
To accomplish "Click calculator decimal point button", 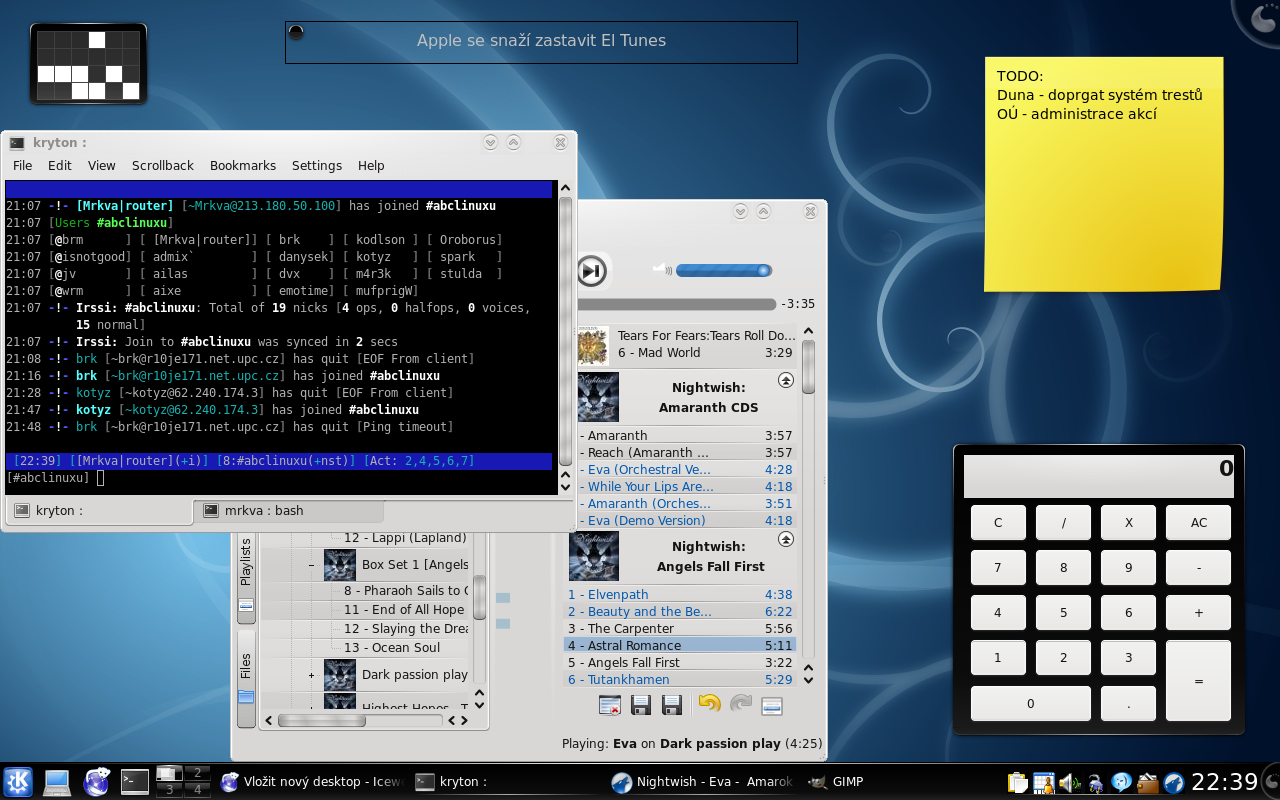I will (1128, 703).
